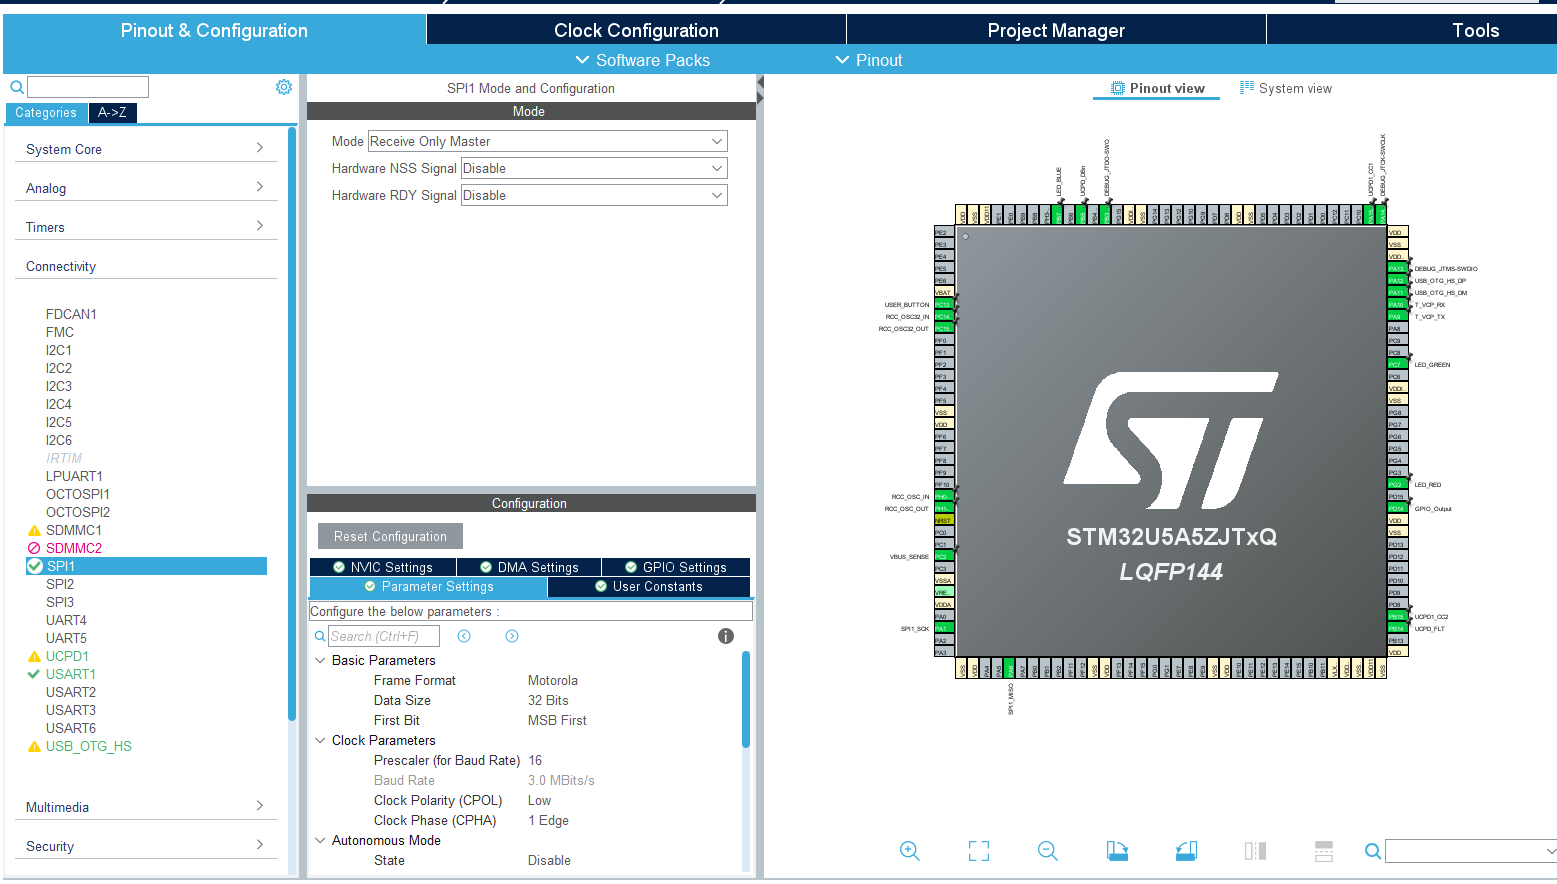Viewport: 1557px width, 884px height.
Task: Rotate the chip view clockwise
Action: point(1117,851)
